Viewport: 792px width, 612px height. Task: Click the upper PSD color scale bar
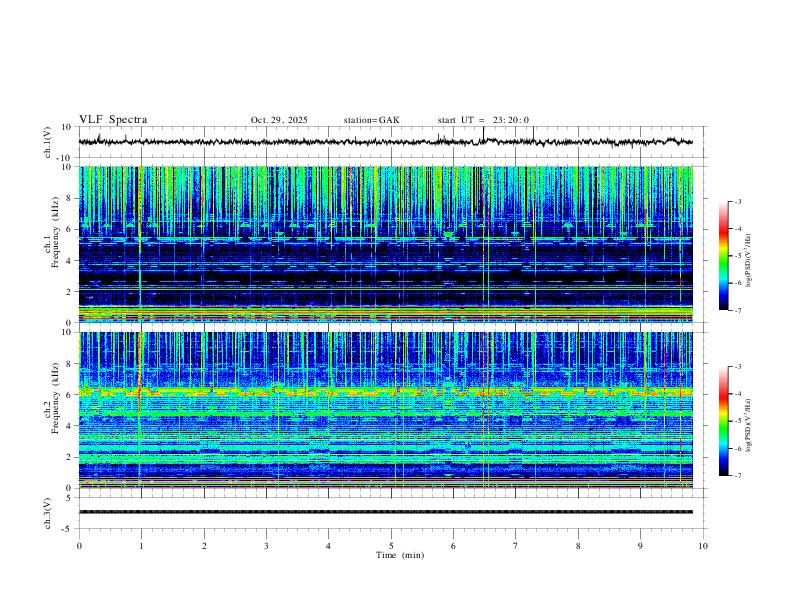point(724,256)
